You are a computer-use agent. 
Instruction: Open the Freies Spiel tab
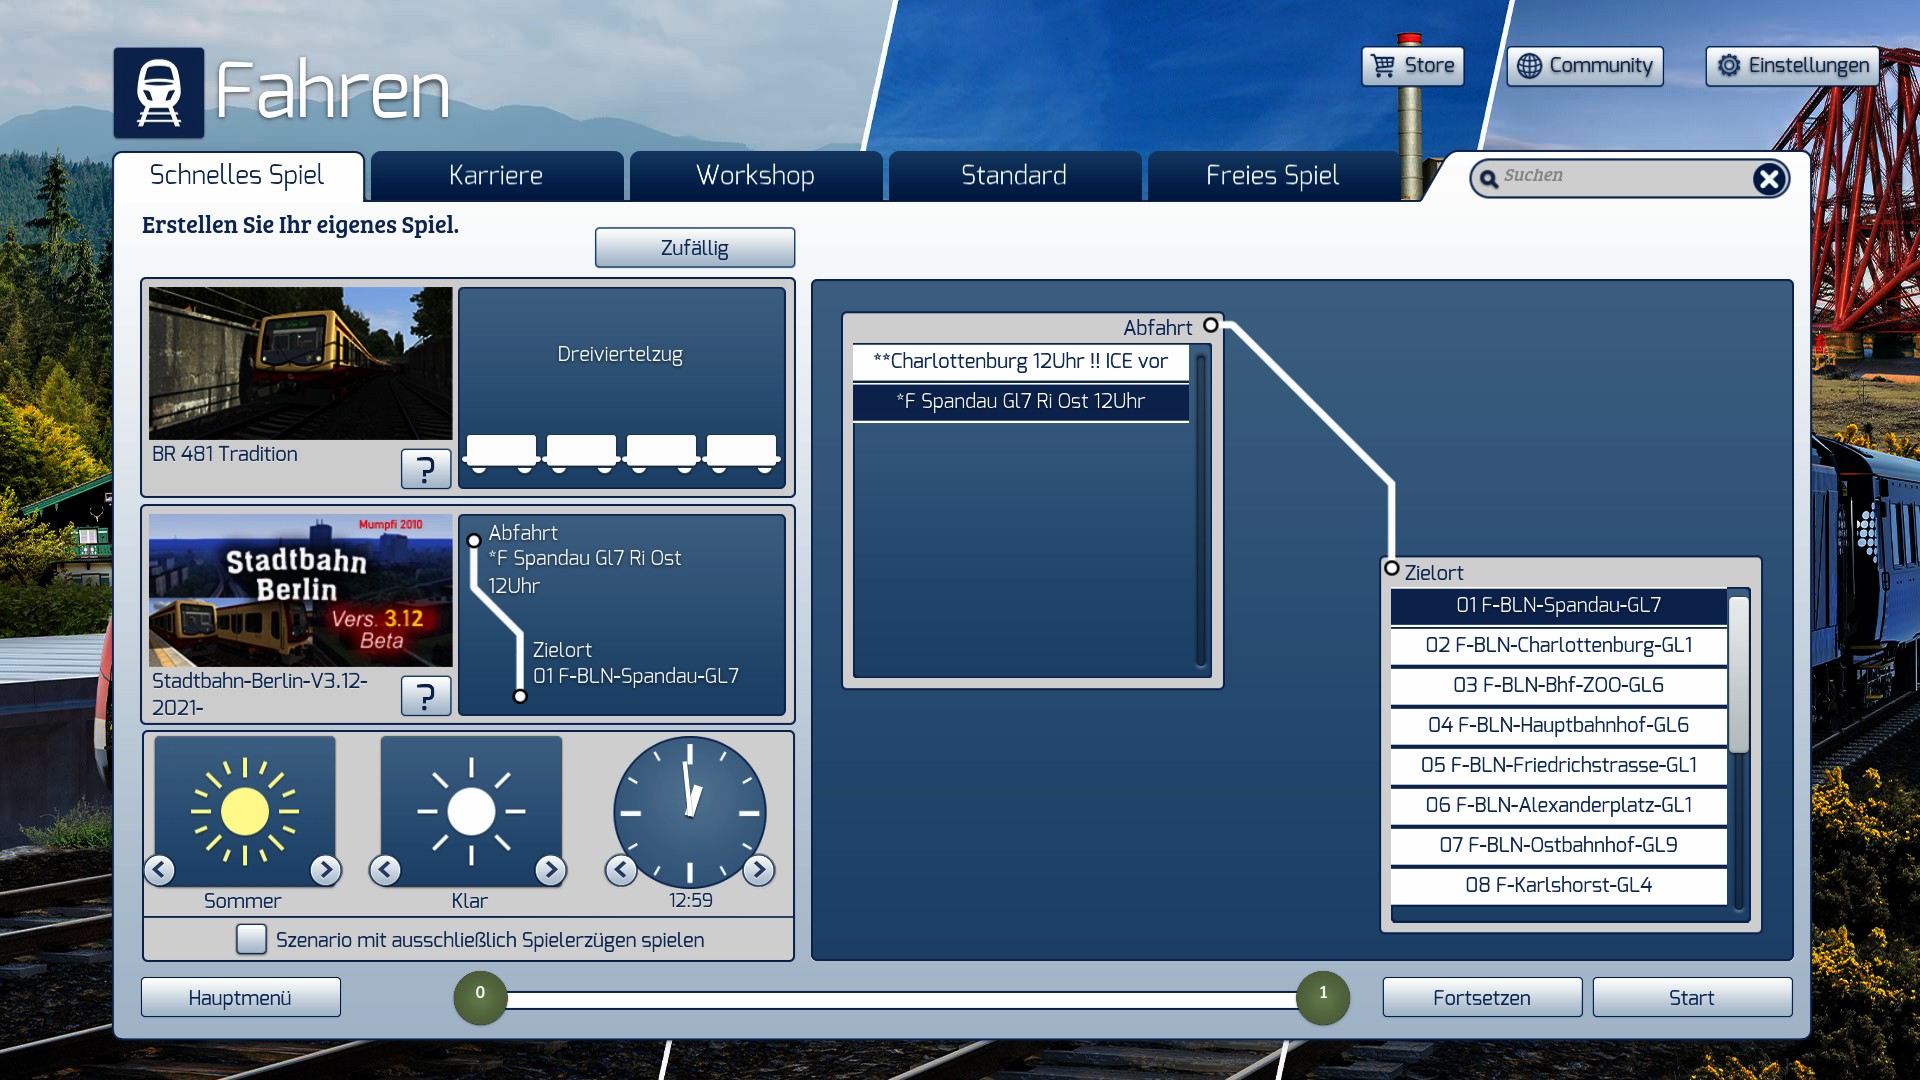(1272, 176)
